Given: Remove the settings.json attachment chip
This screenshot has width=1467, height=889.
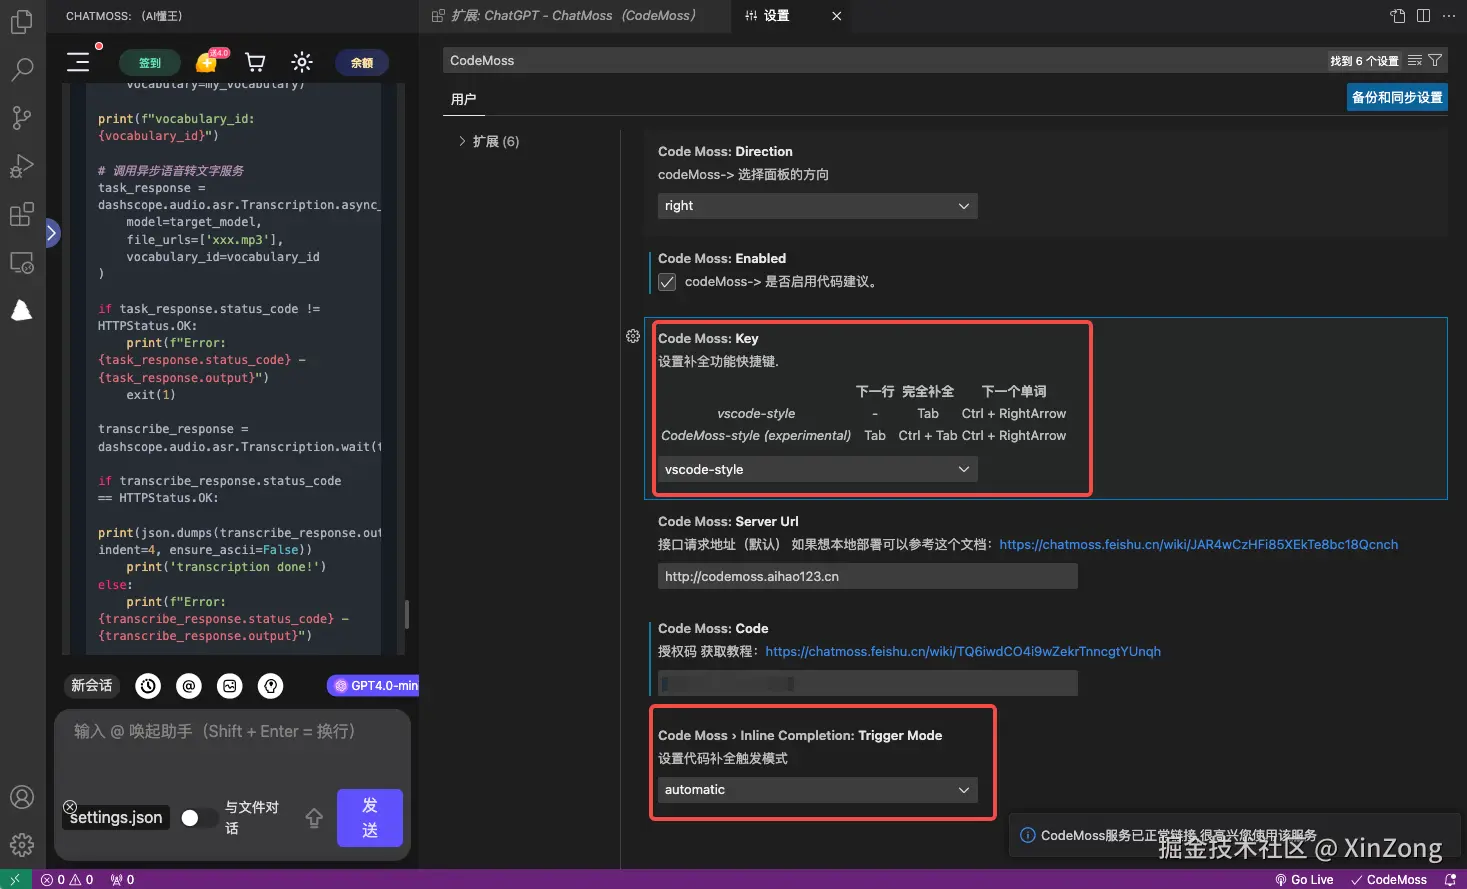Looking at the screenshot, I should pos(70,807).
